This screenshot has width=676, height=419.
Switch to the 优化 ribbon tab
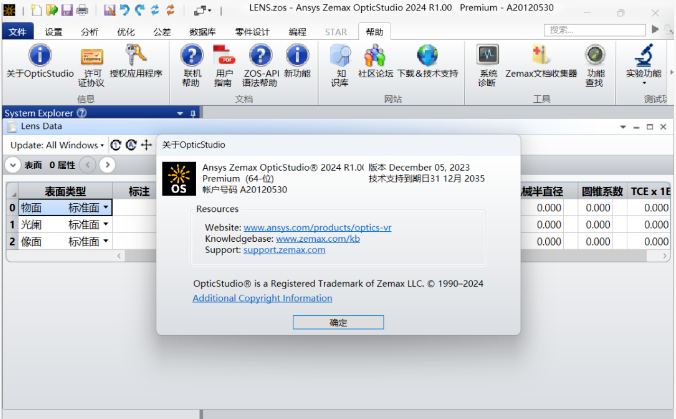point(126,32)
